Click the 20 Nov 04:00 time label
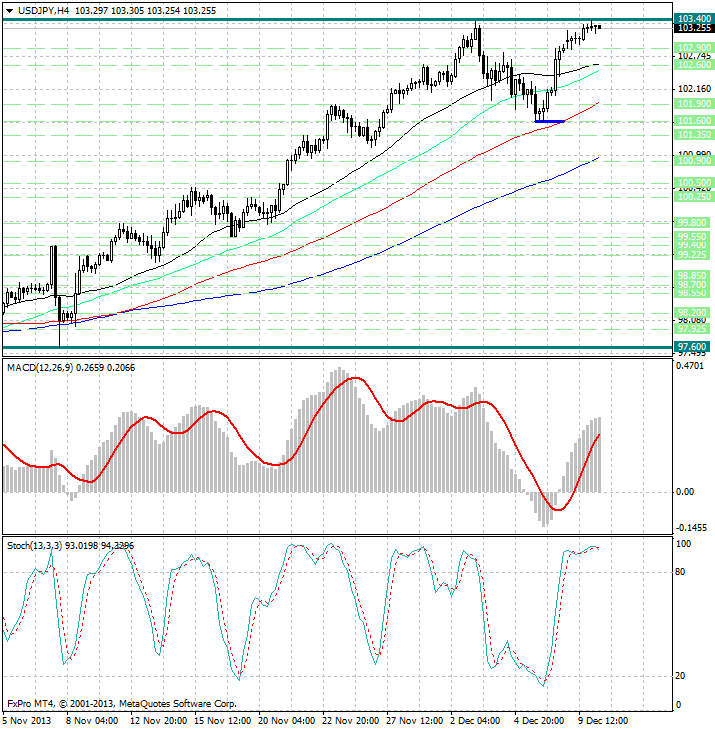 pos(287,721)
